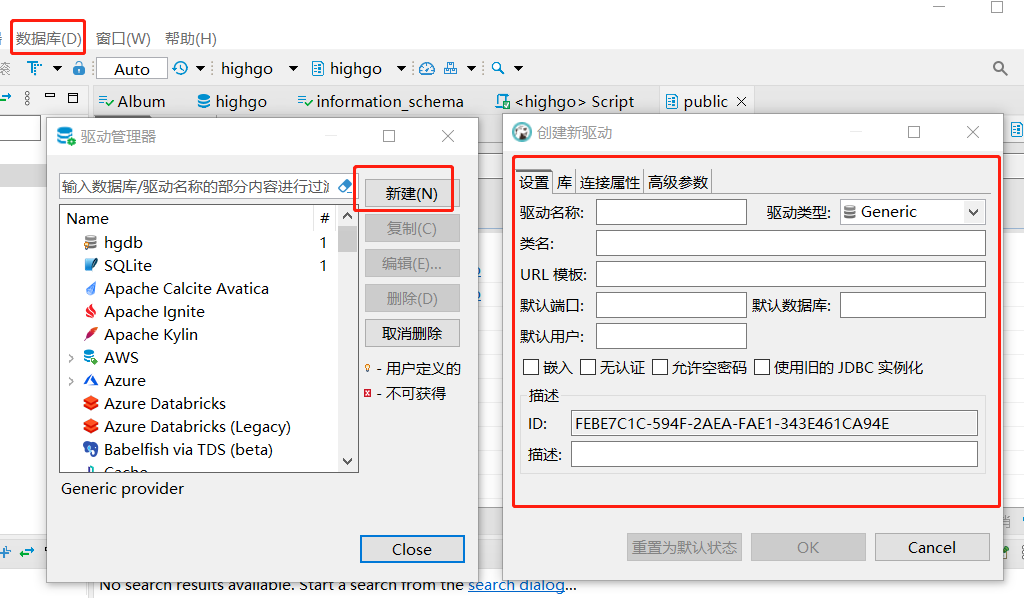Click the 驱动名称 input field

[x=671, y=212]
